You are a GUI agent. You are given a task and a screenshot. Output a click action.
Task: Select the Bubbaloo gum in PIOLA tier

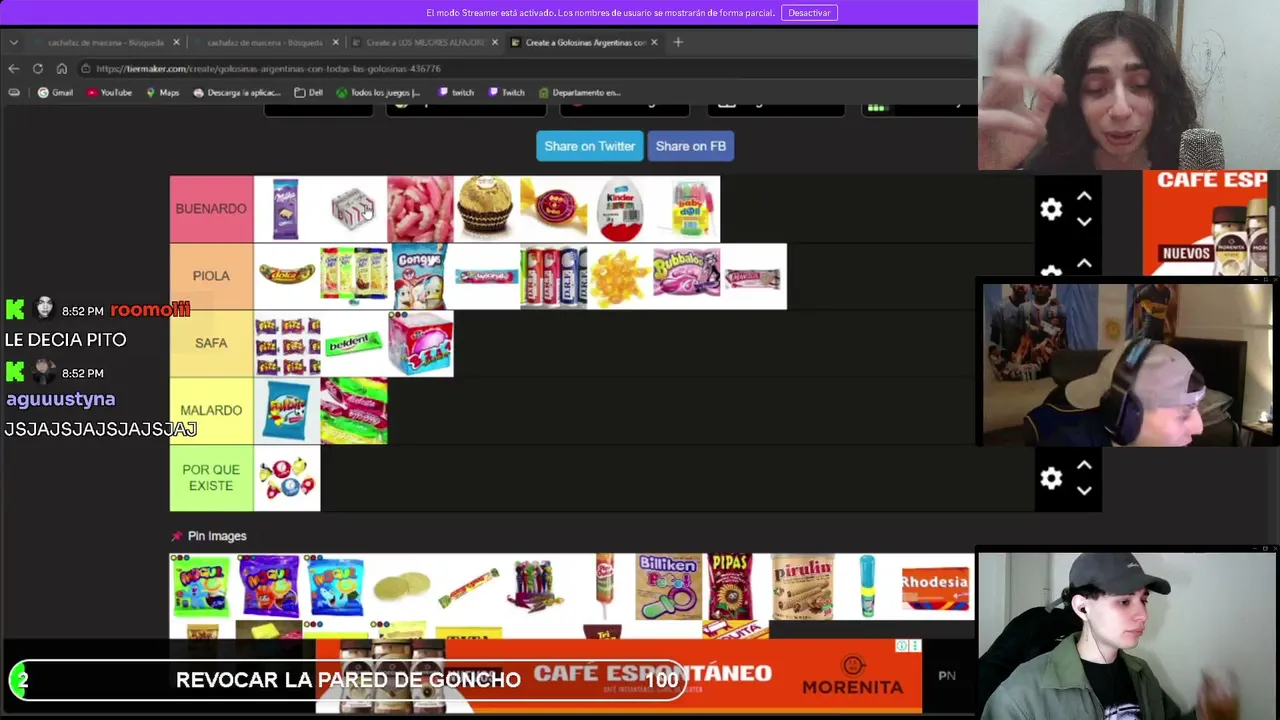tap(686, 276)
